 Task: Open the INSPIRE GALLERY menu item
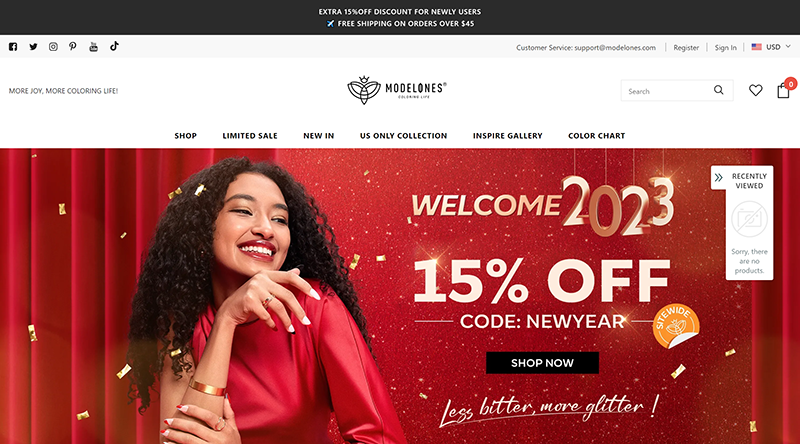click(x=508, y=136)
